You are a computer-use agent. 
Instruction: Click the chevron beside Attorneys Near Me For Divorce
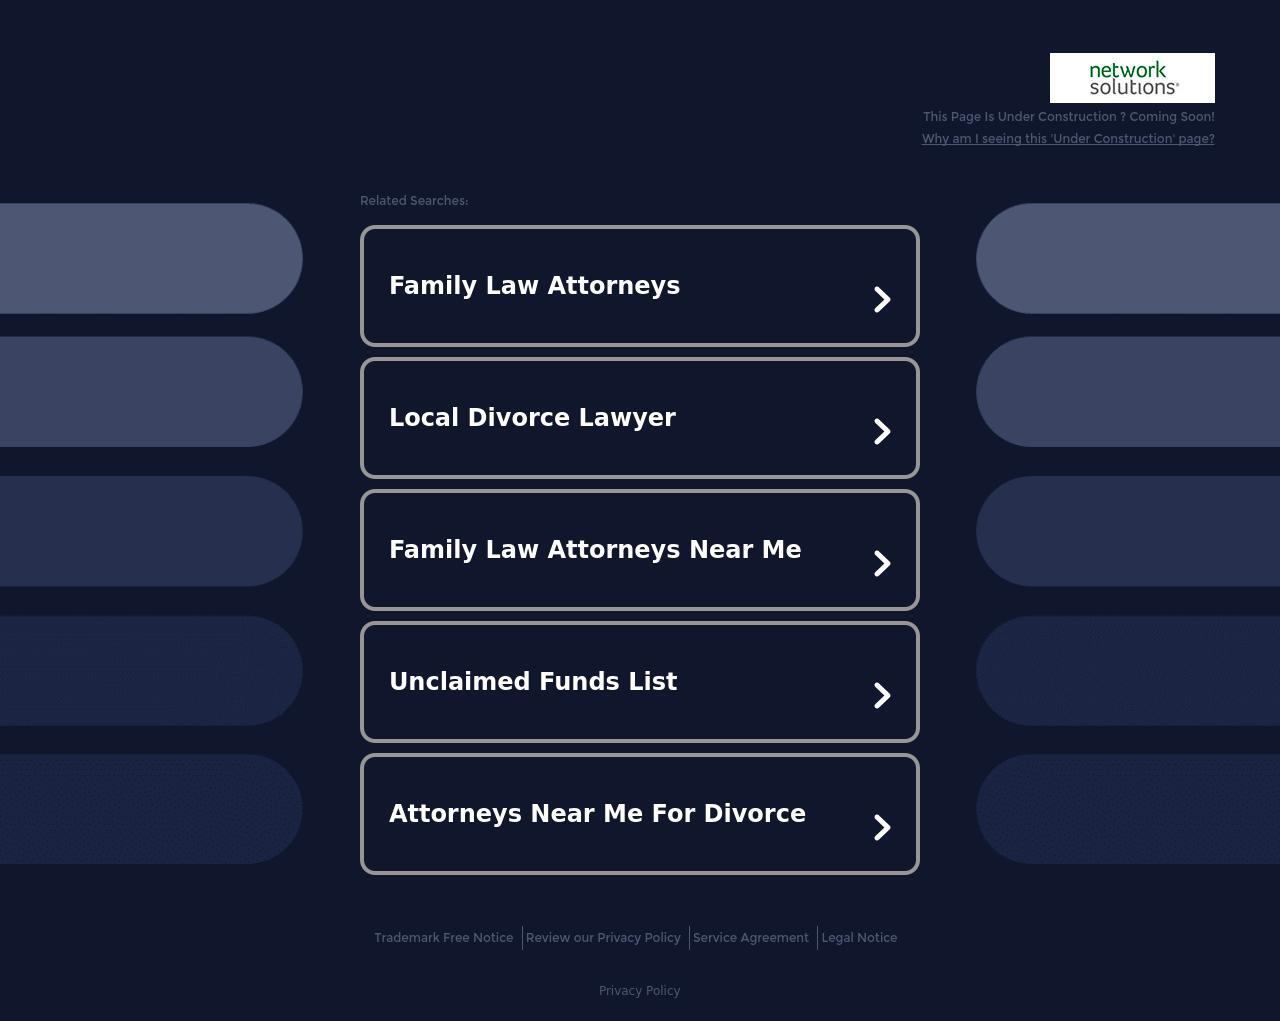(x=882, y=827)
